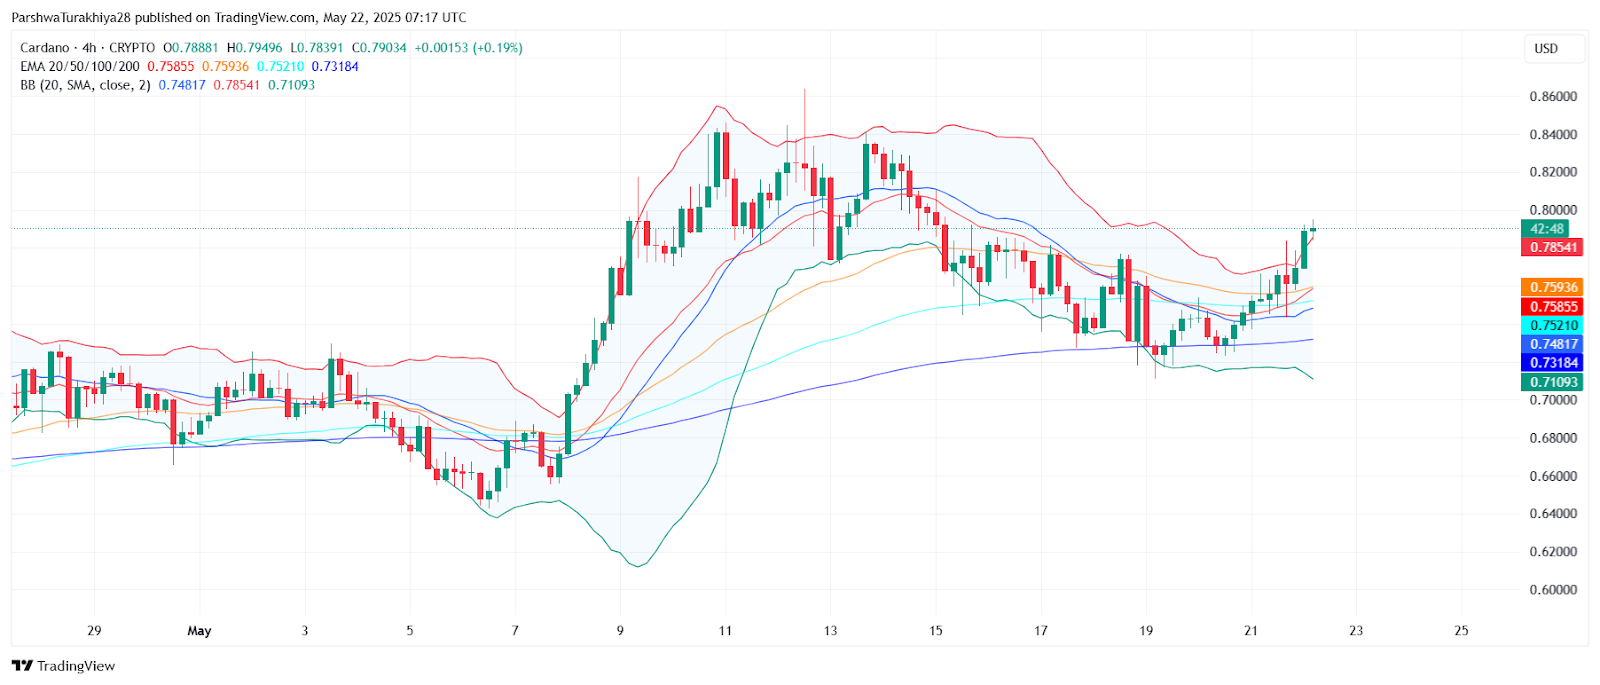Click the EMA 20/50/100/200 indicator legend

(80, 67)
